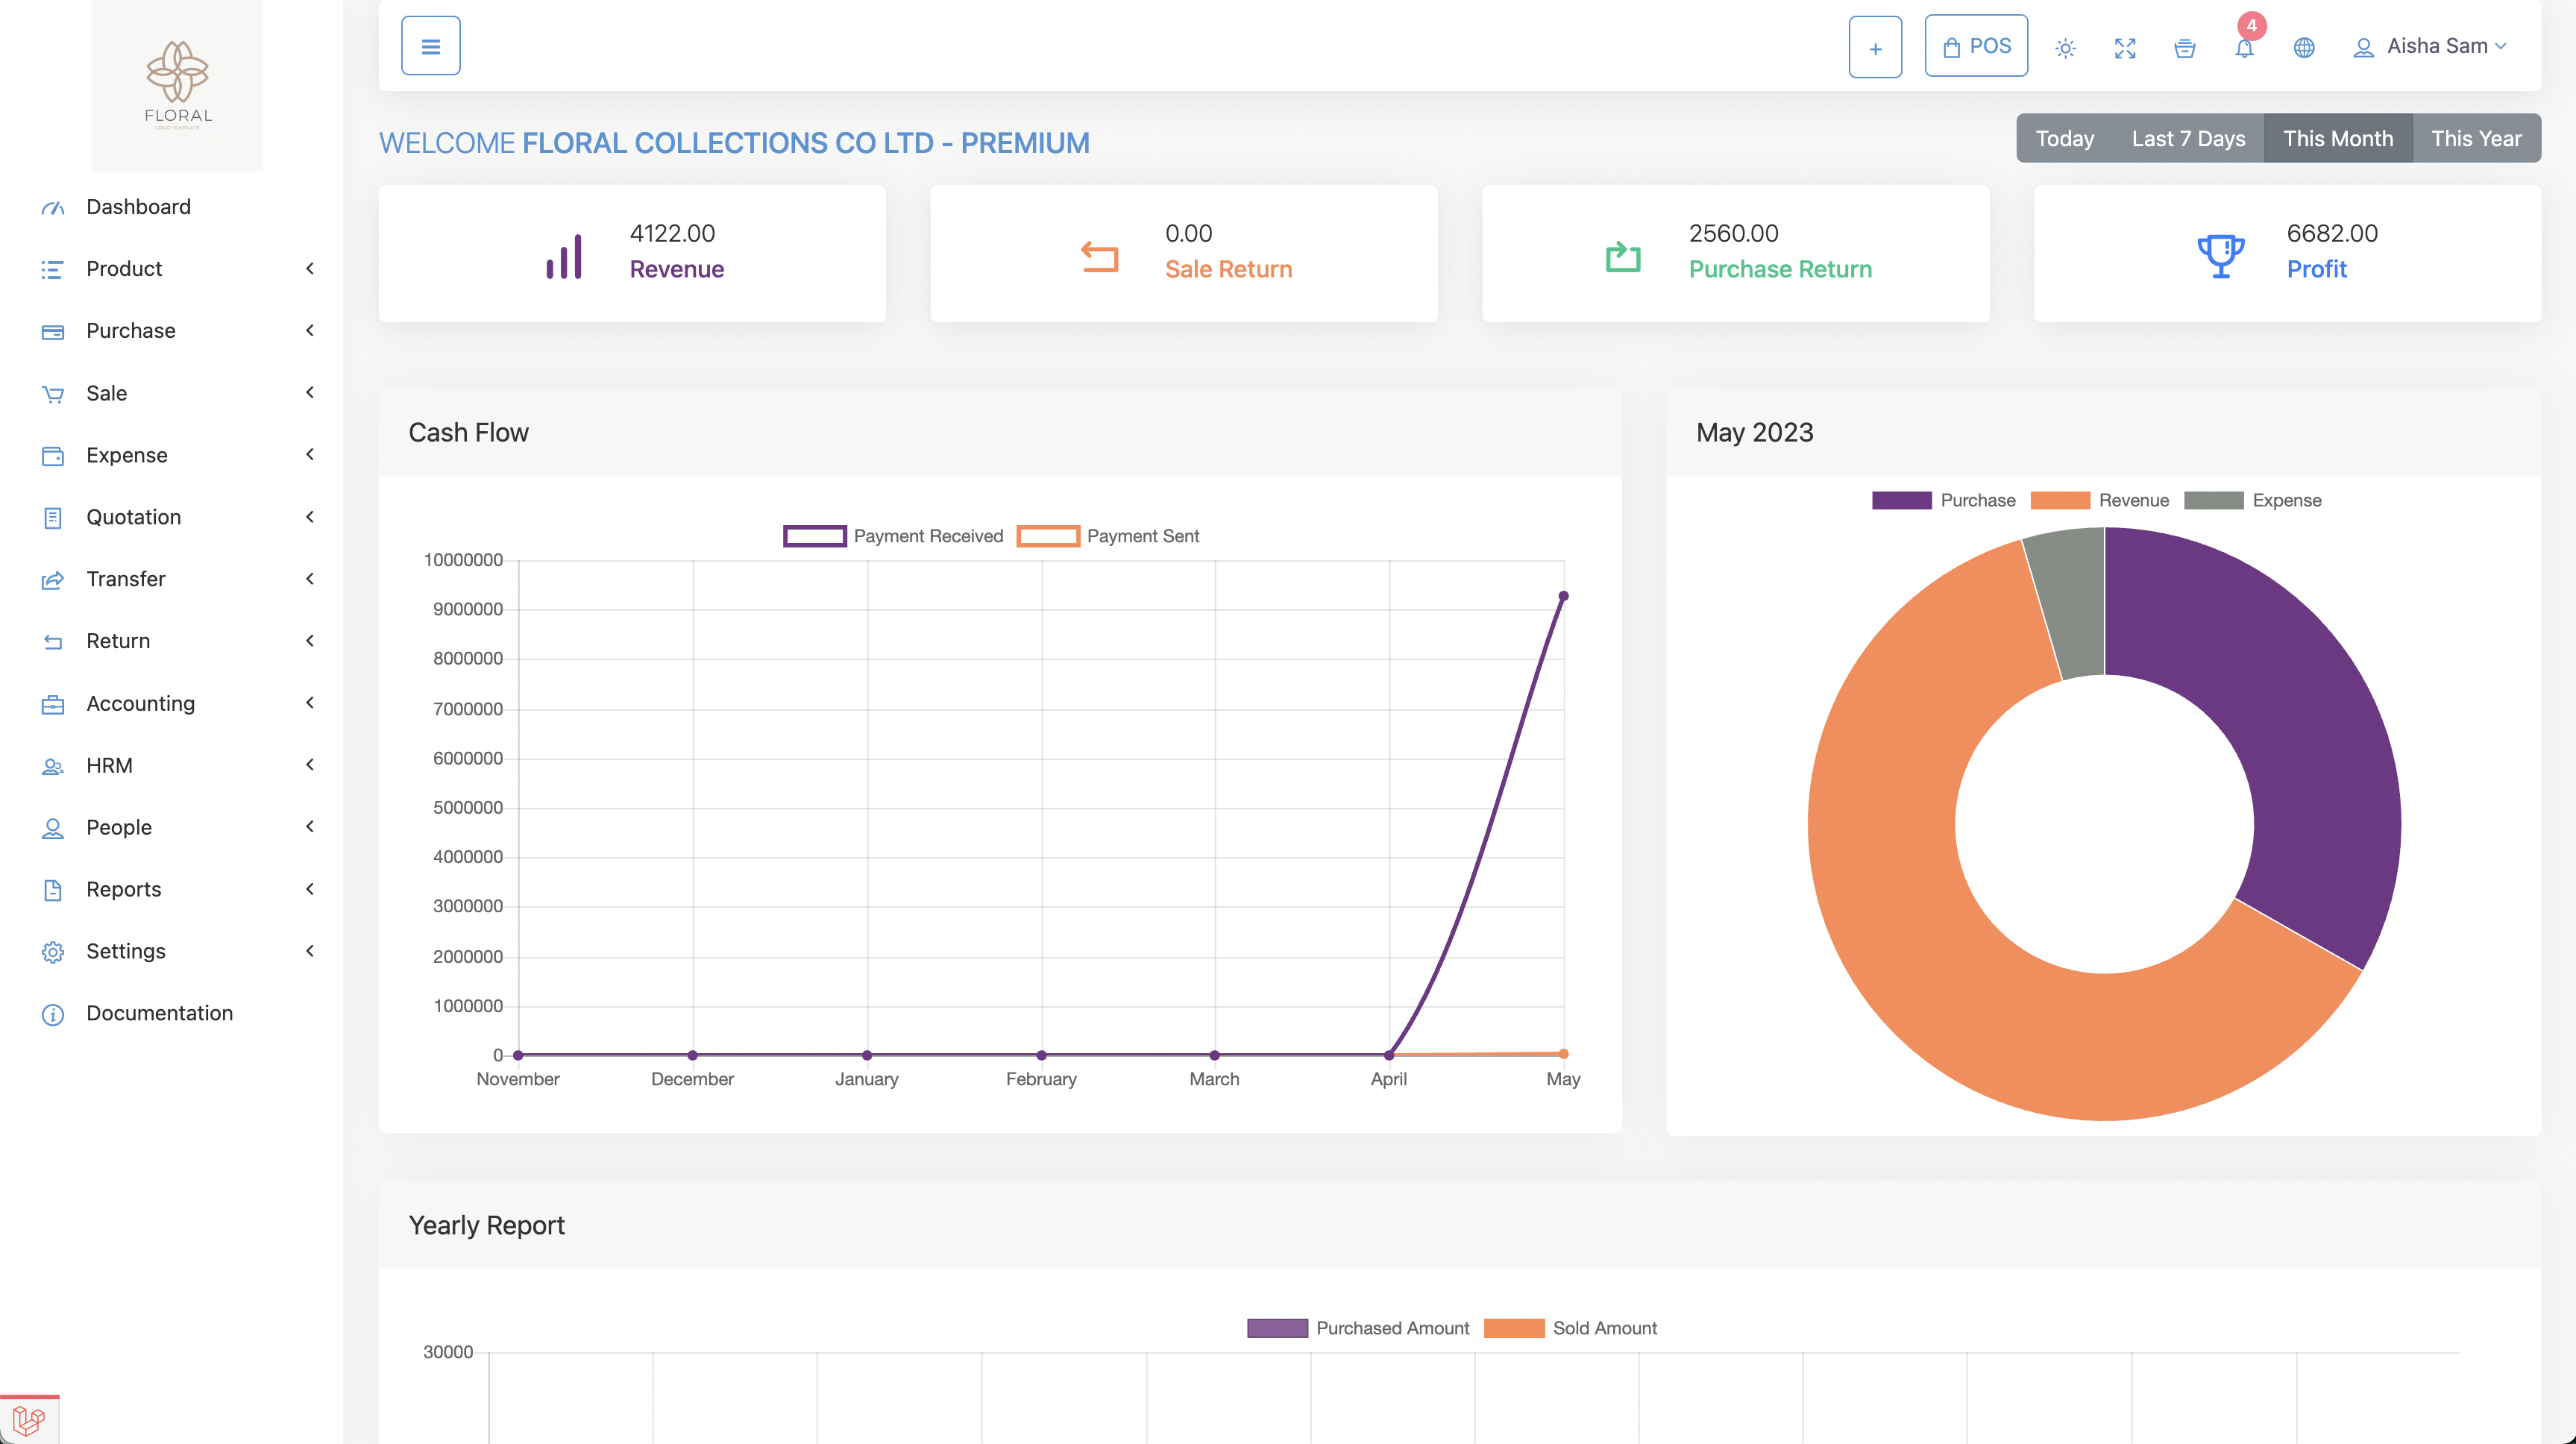Click the purple Purchase legend swatch
The image size is (2576, 1444).
pyautogui.click(x=1901, y=500)
